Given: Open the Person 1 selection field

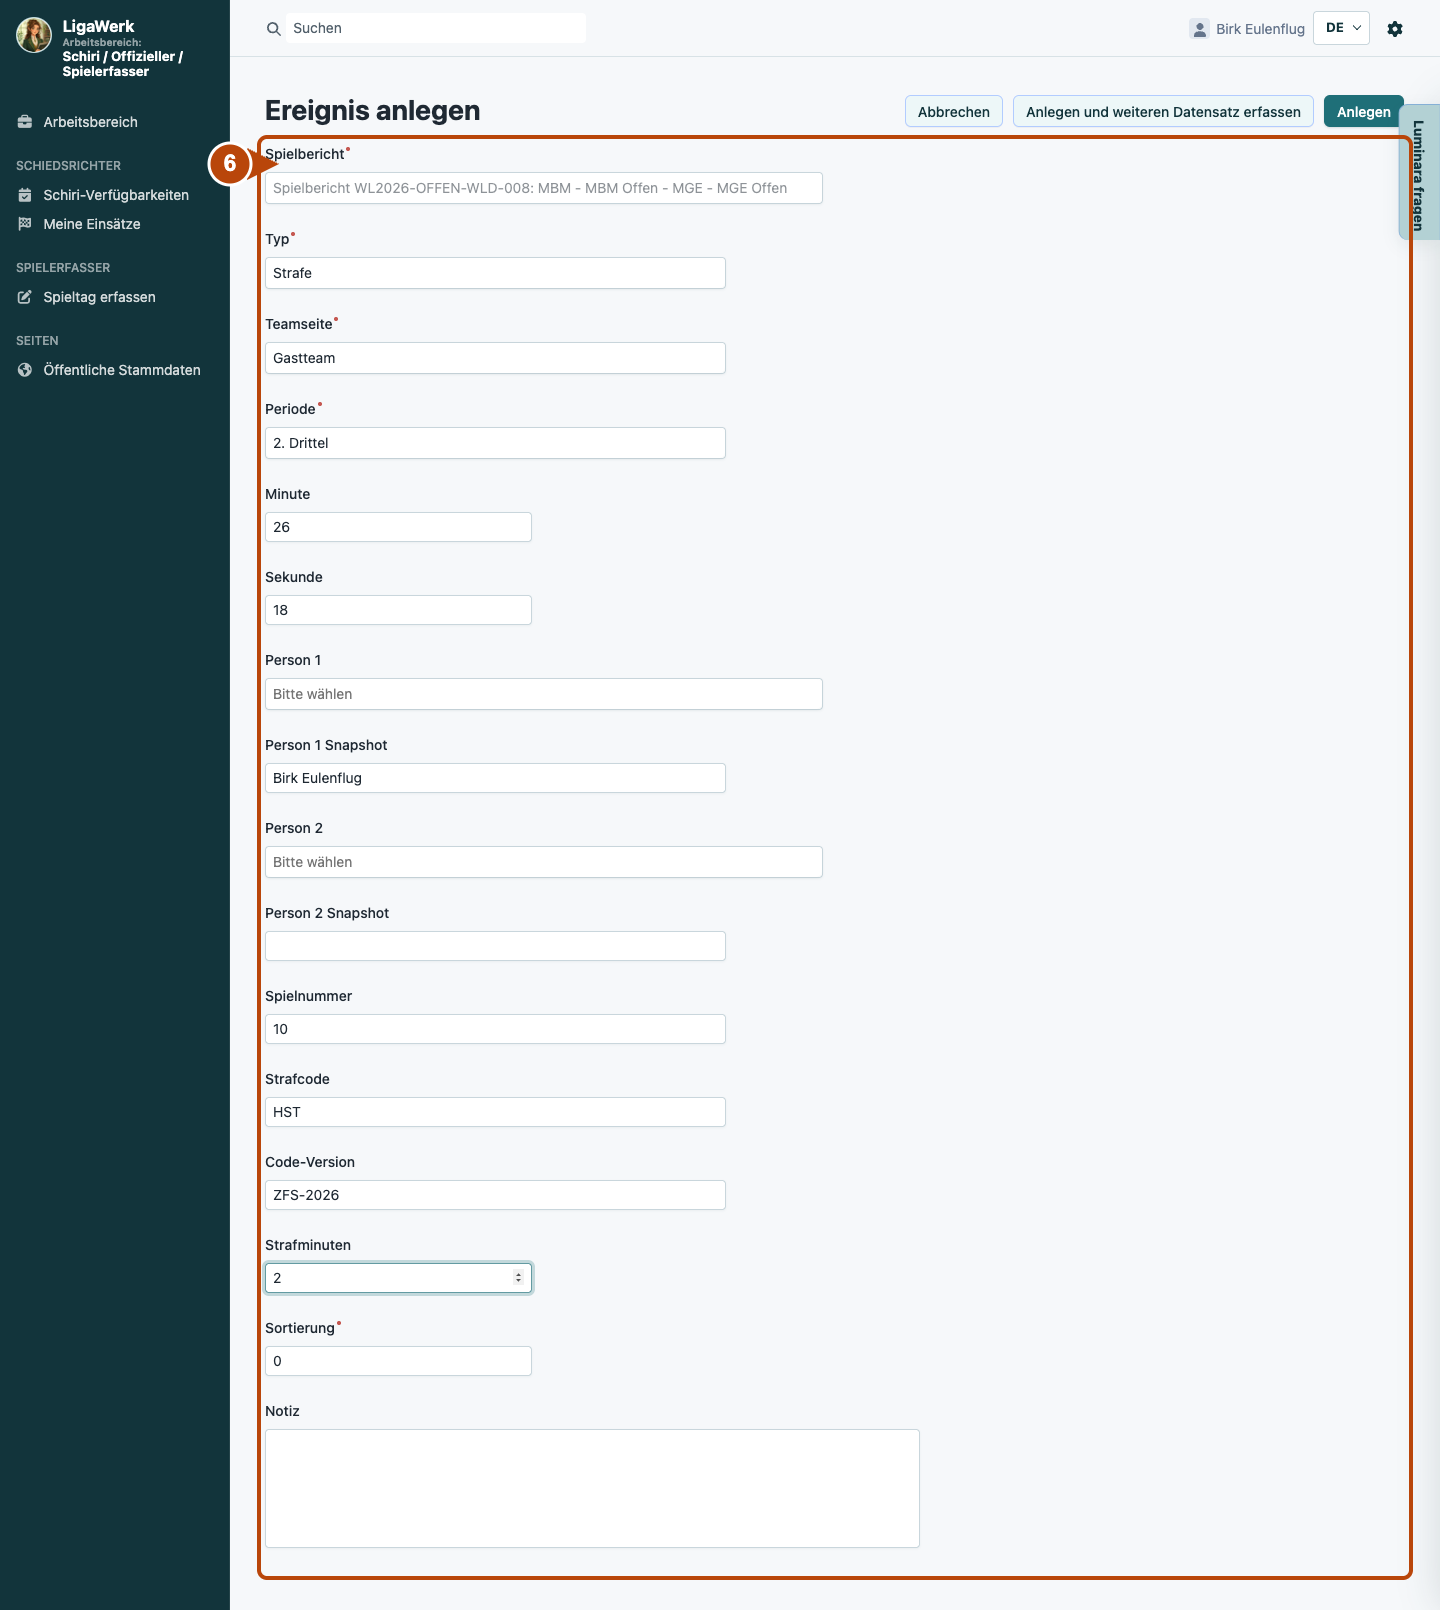Looking at the screenshot, I should (x=544, y=694).
